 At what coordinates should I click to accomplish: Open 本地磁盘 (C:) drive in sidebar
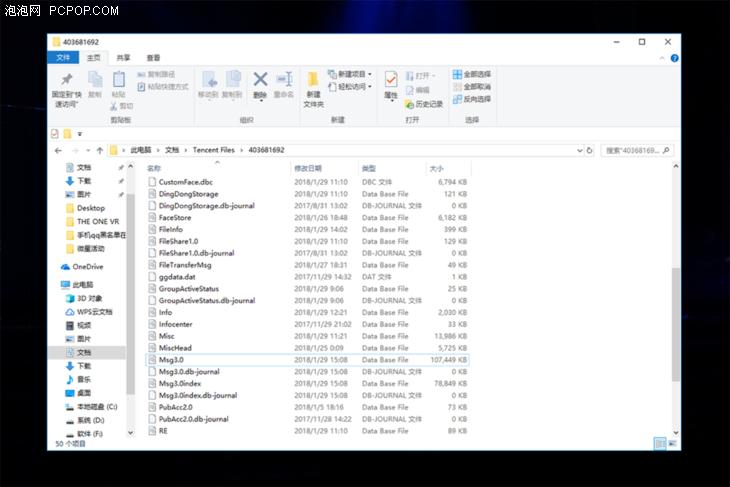click(x=91, y=407)
